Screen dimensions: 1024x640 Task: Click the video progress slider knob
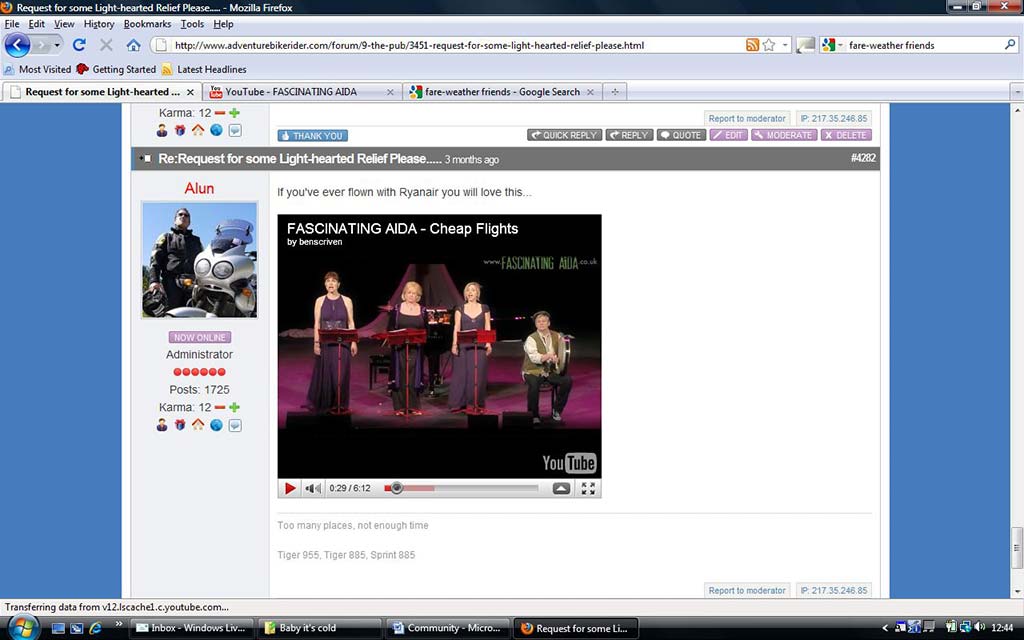(x=396, y=488)
